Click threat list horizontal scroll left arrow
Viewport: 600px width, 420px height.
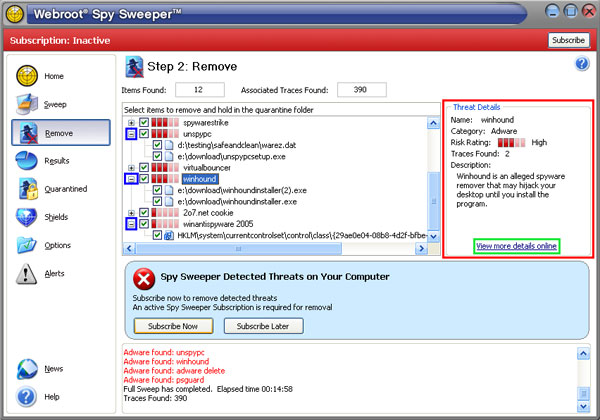coord(129,249)
